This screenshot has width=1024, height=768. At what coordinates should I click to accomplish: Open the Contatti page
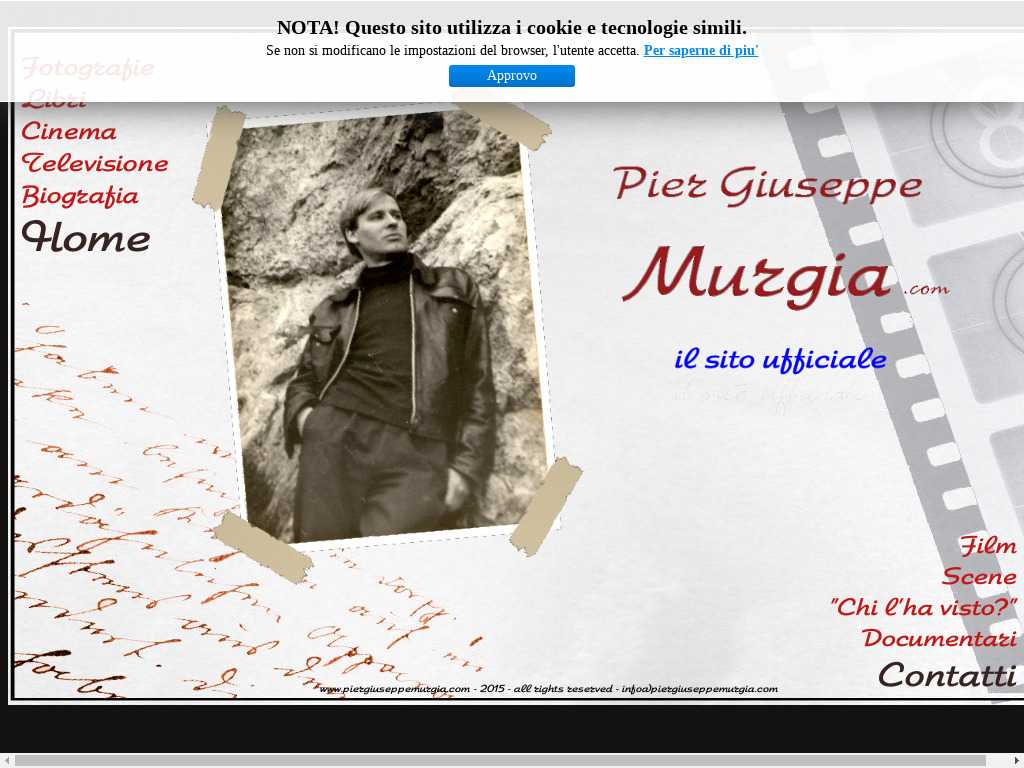pos(947,675)
